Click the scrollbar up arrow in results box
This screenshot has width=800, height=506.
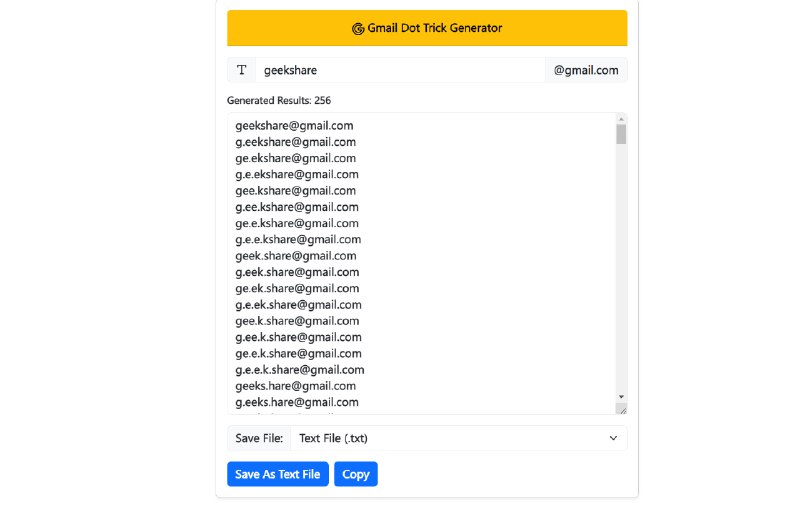[x=621, y=119]
